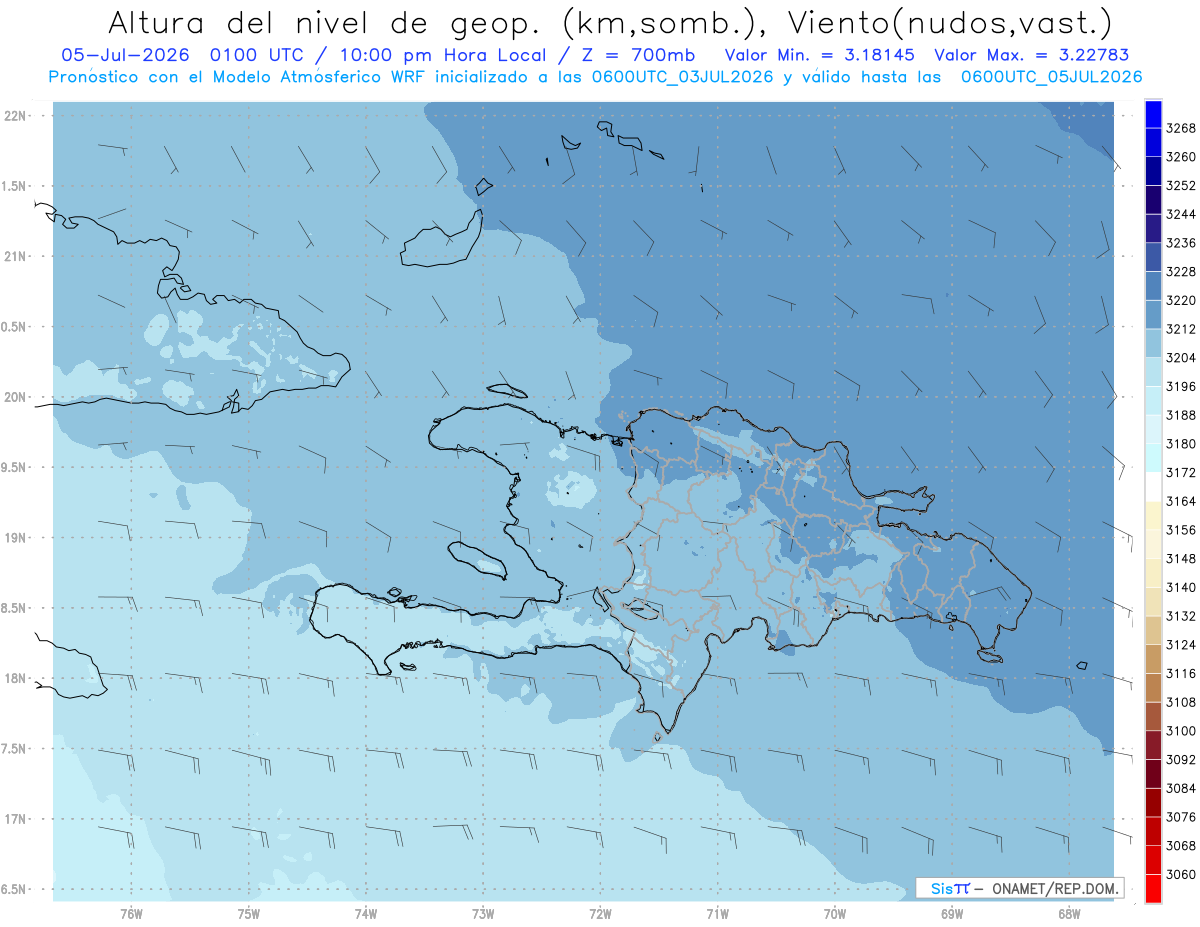The image size is (1200, 927).
Task: Click the '18N' latitude label
Action: 16,678
